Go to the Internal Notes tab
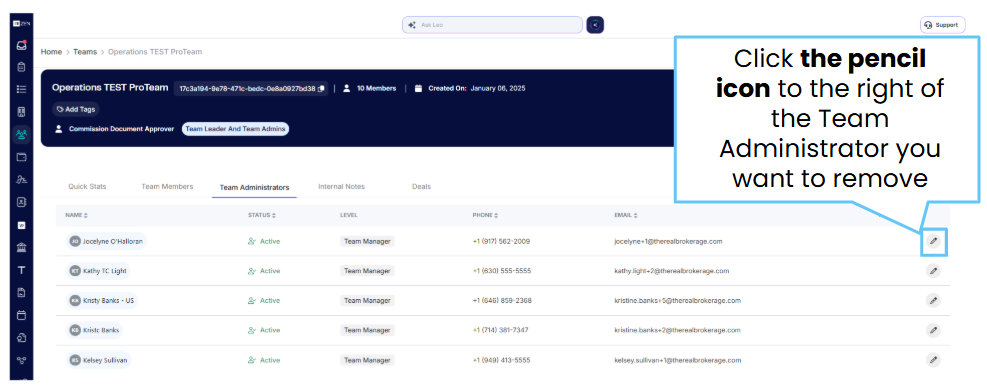Screen dimensions: 987x389 (x=341, y=186)
